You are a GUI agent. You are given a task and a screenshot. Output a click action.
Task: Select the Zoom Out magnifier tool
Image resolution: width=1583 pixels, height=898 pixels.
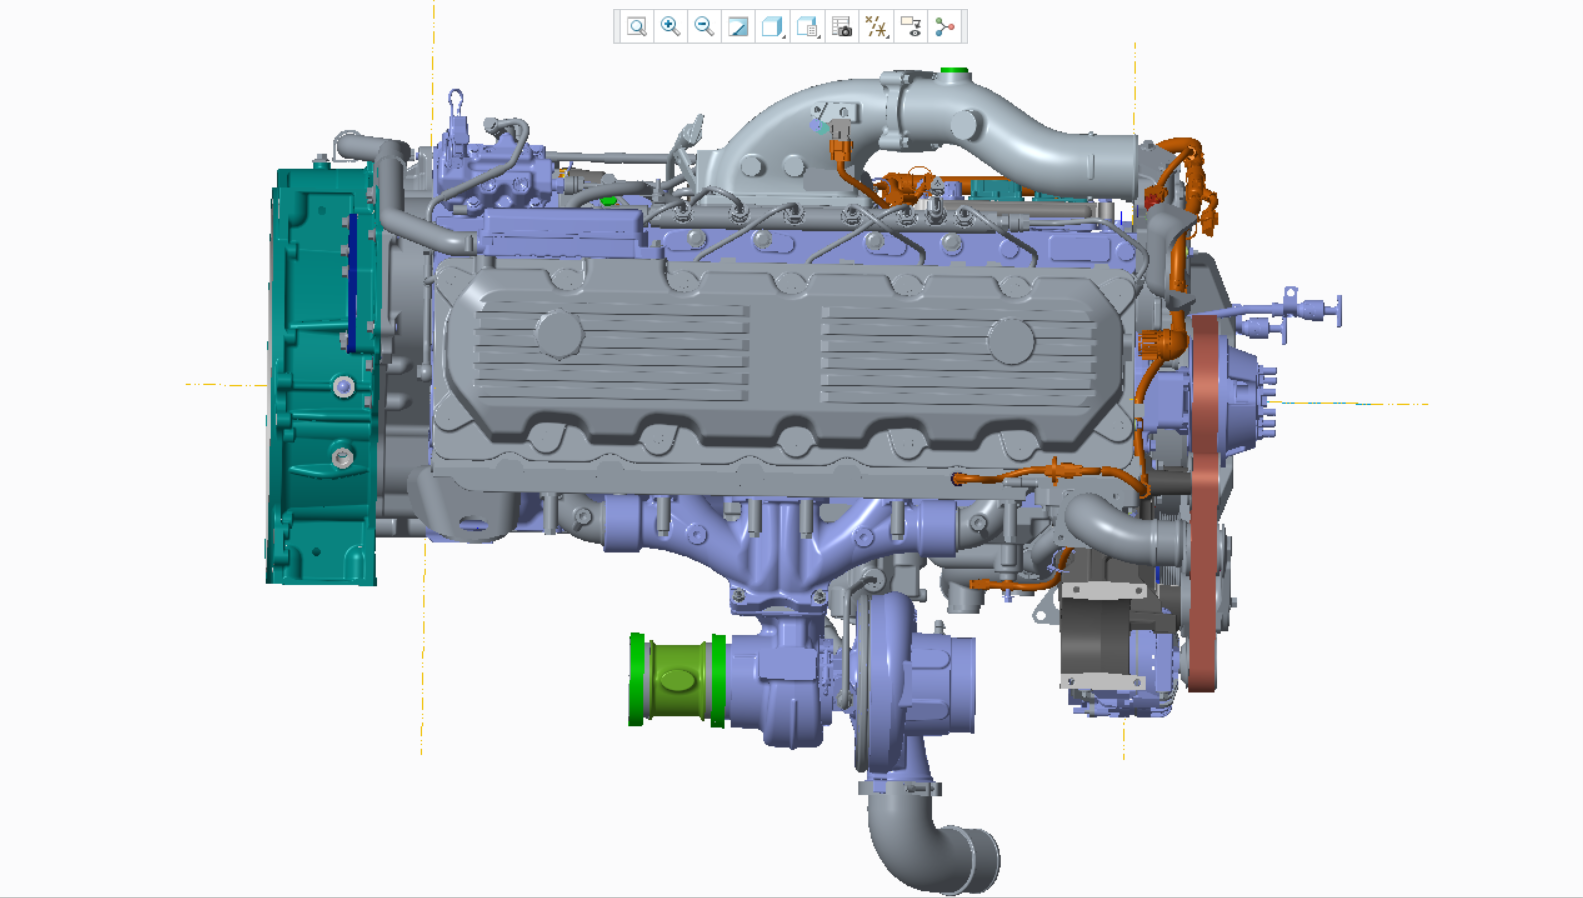[705, 27]
